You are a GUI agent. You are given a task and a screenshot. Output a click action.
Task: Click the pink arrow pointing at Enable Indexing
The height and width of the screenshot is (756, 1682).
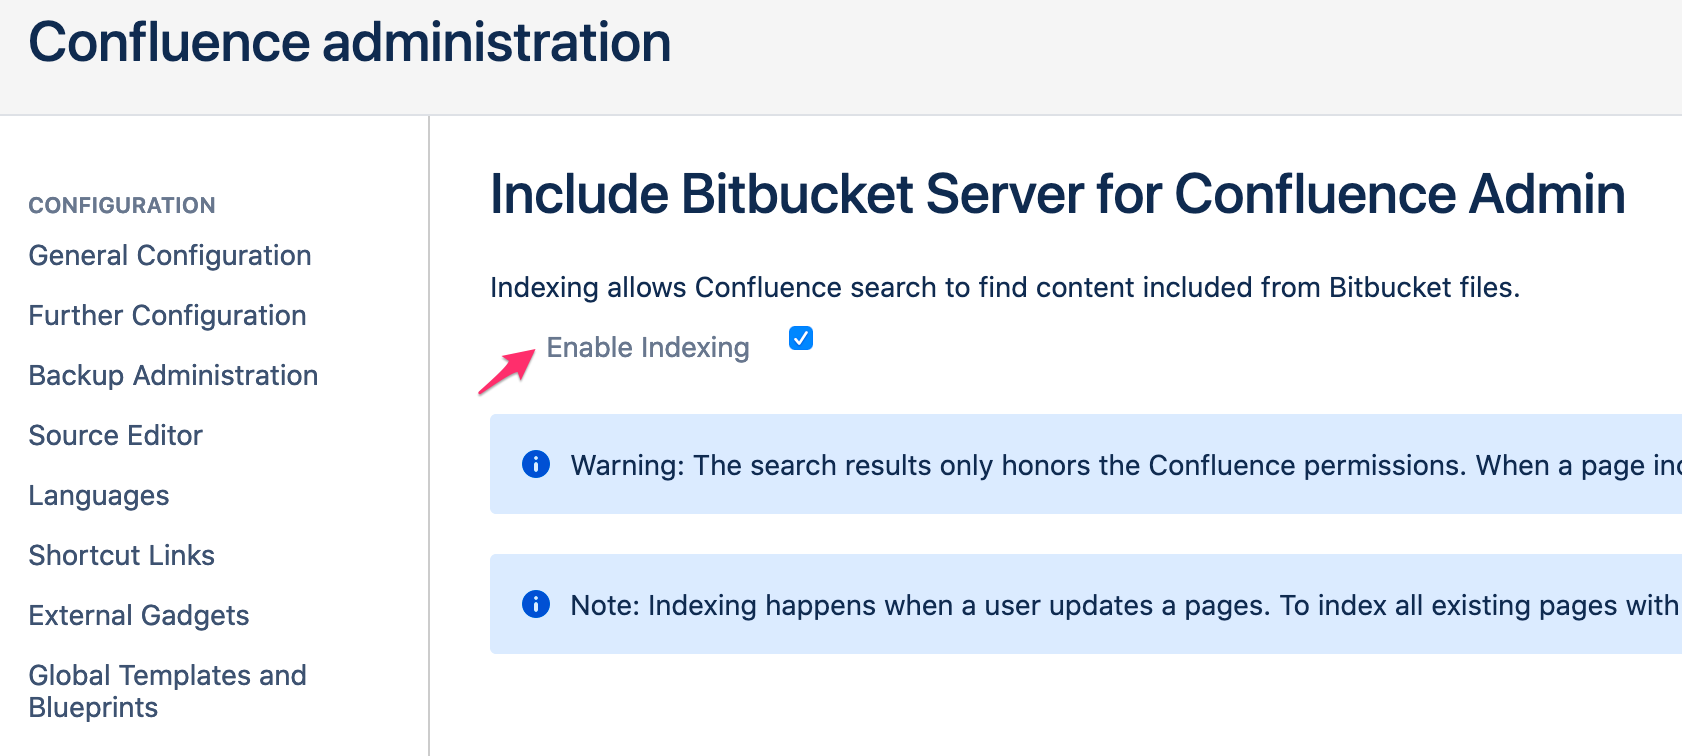point(506,371)
